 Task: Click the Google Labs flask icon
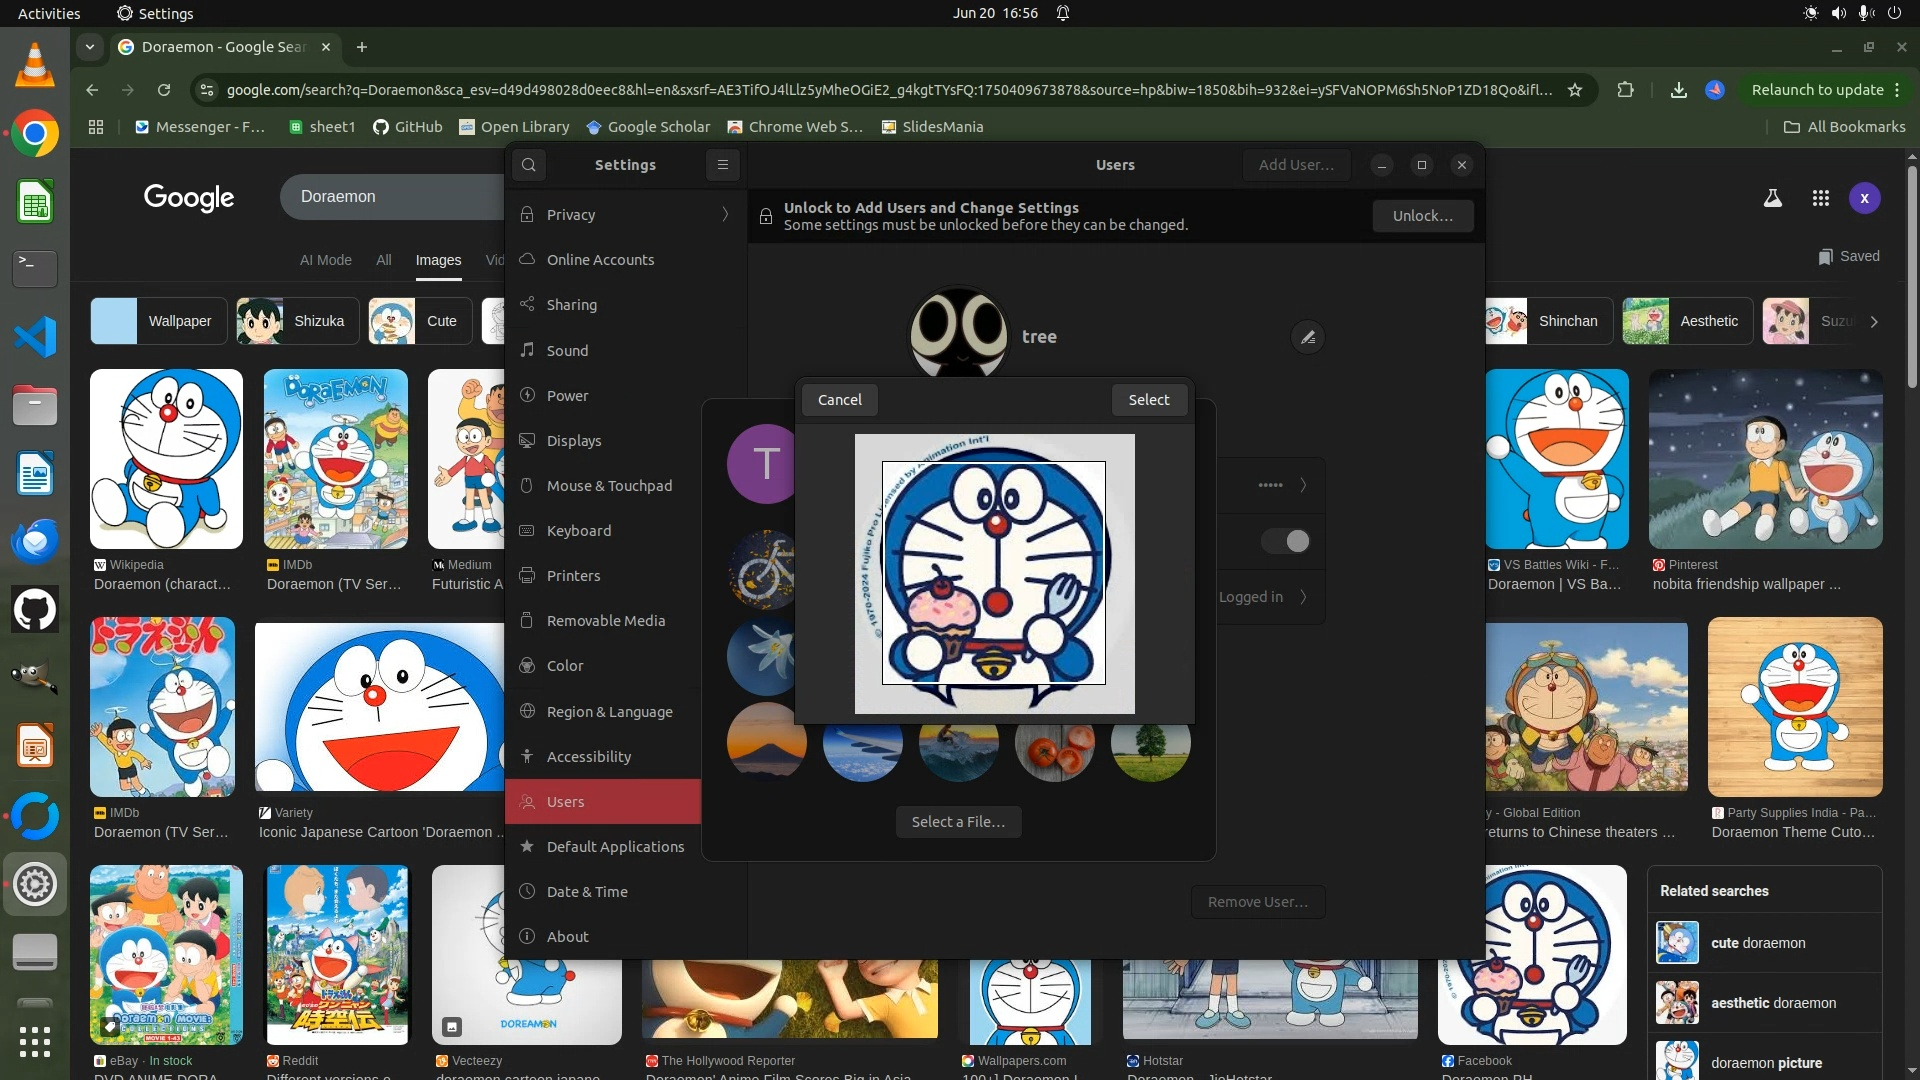(1772, 198)
